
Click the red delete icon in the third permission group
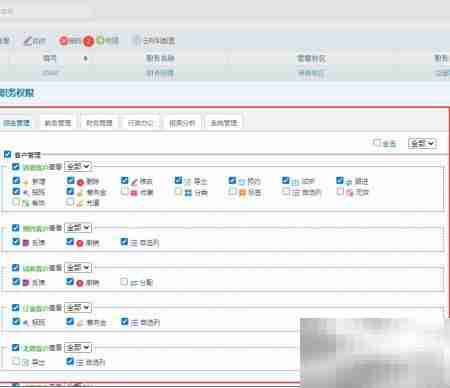(x=80, y=283)
